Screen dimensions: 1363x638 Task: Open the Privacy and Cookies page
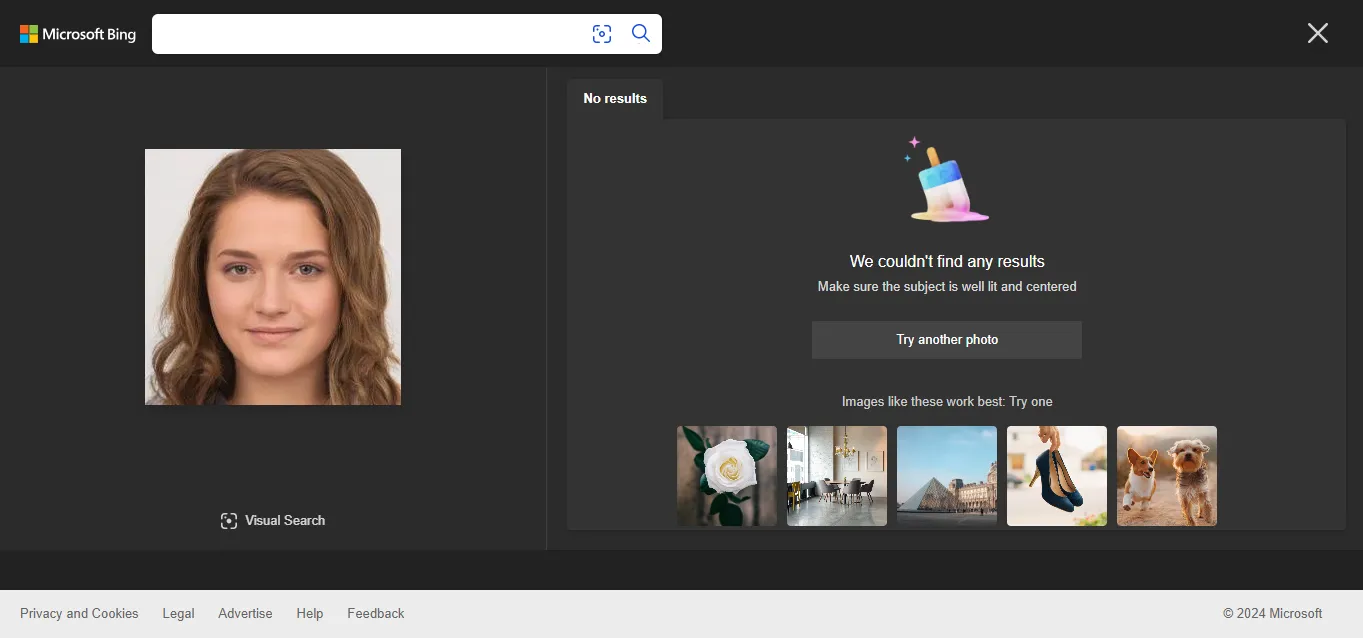(79, 613)
